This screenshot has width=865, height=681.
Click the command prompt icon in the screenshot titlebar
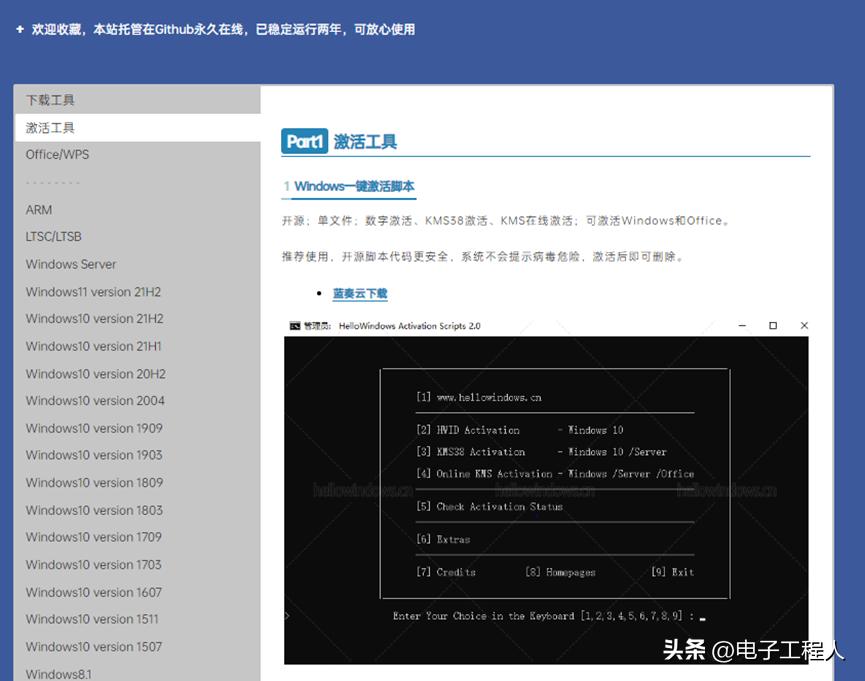[293, 325]
